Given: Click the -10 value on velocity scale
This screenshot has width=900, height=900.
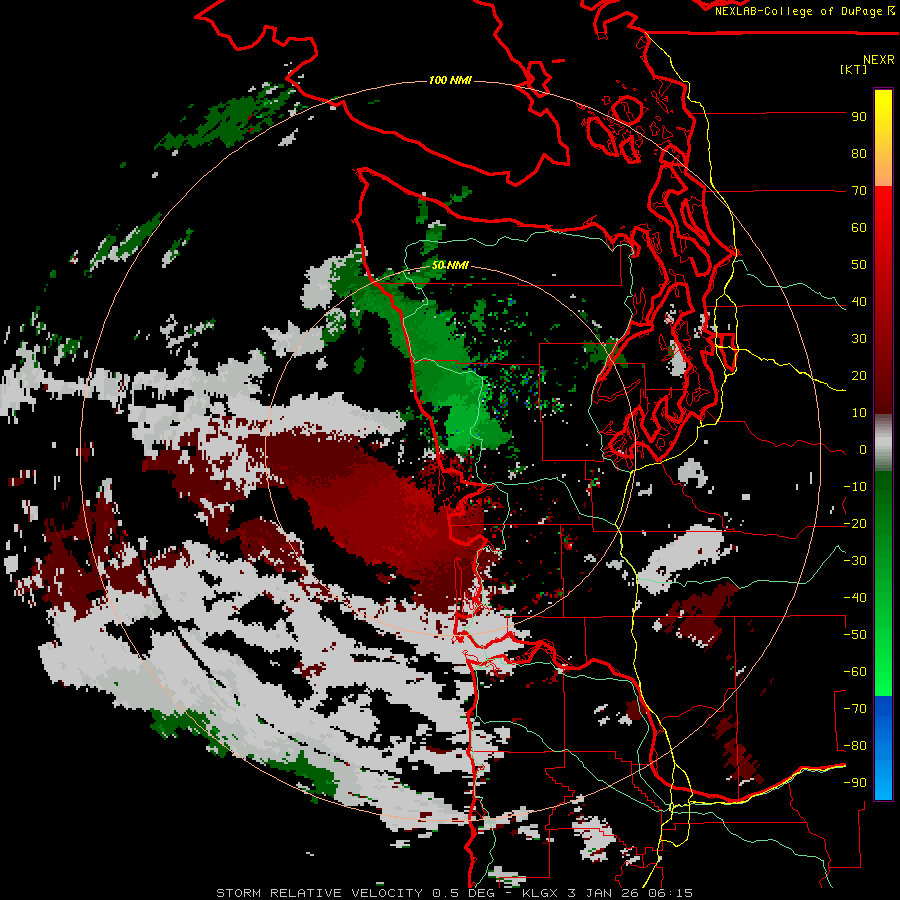Looking at the screenshot, I should (855, 487).
